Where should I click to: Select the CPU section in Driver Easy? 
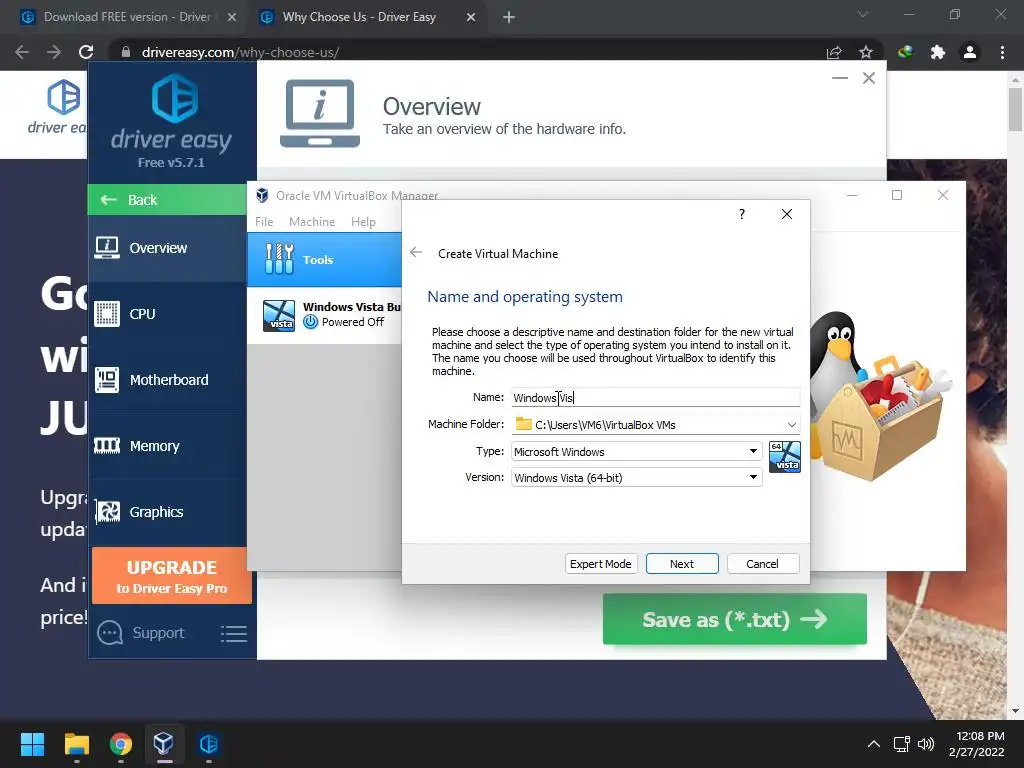coord(167,314)
